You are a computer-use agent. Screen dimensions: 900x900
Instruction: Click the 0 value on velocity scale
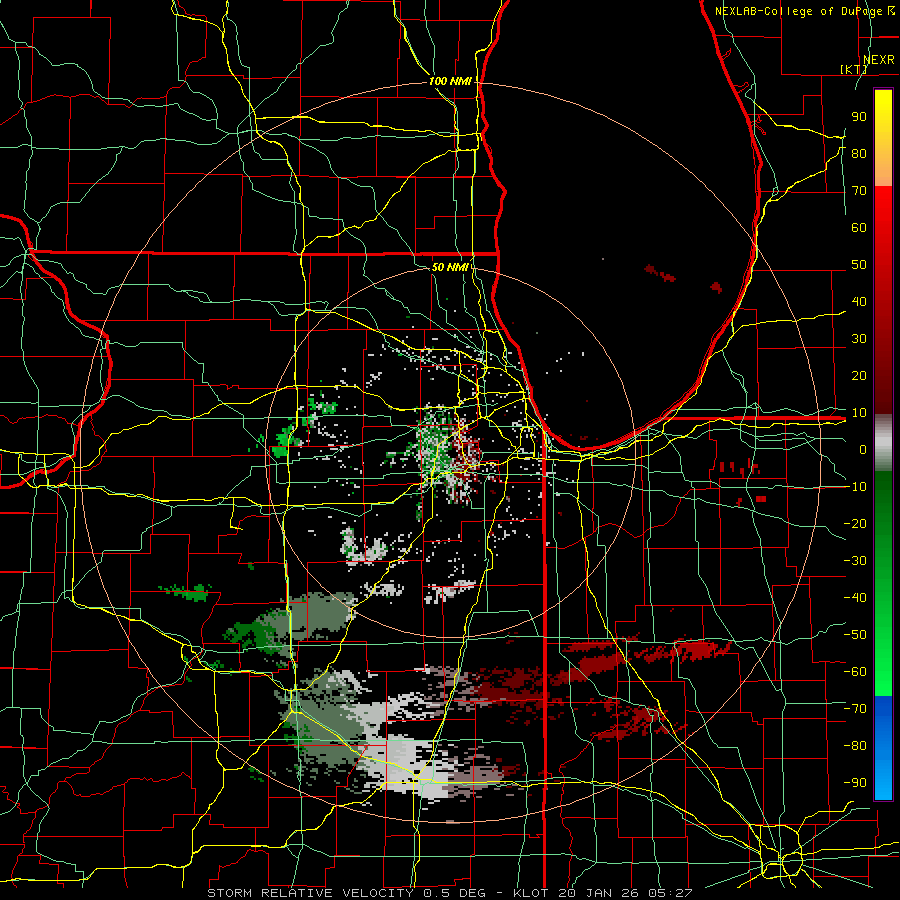[x=863, y=449]
